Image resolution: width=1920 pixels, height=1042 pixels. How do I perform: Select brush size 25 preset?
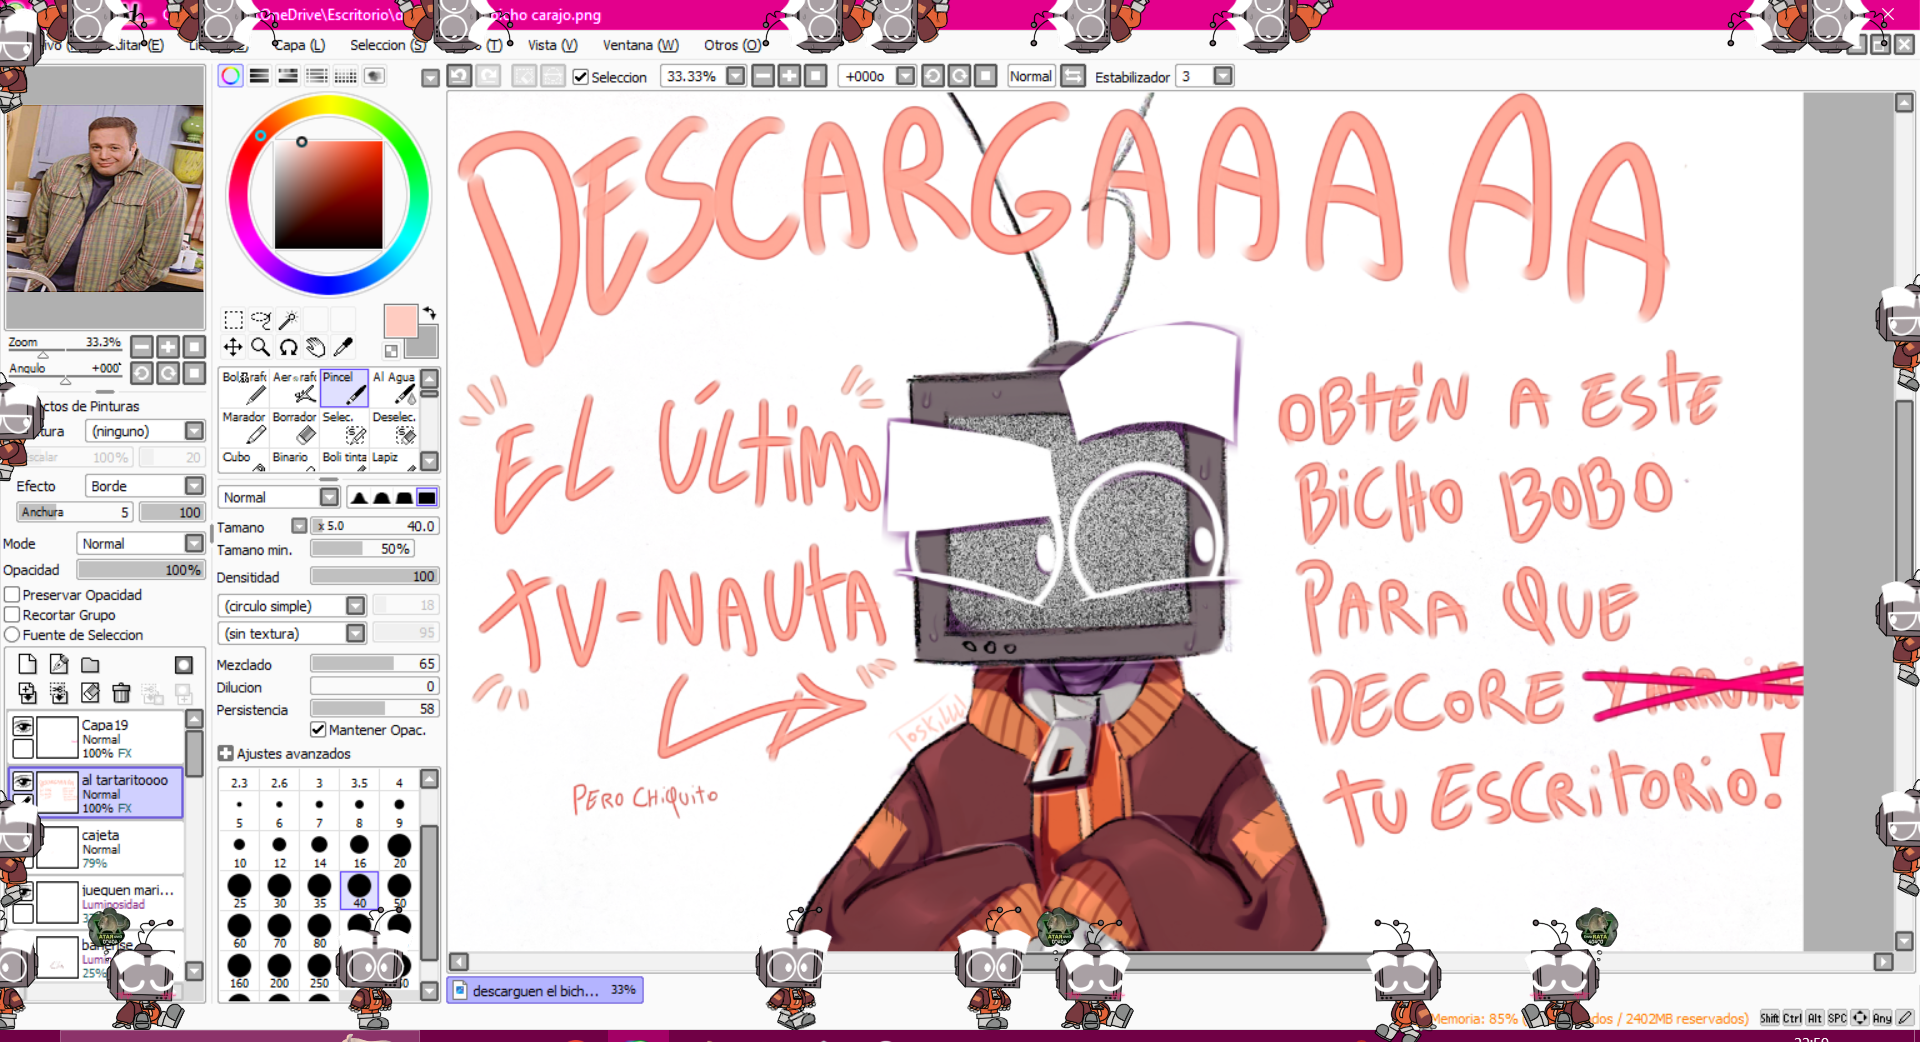coord(239,889)
